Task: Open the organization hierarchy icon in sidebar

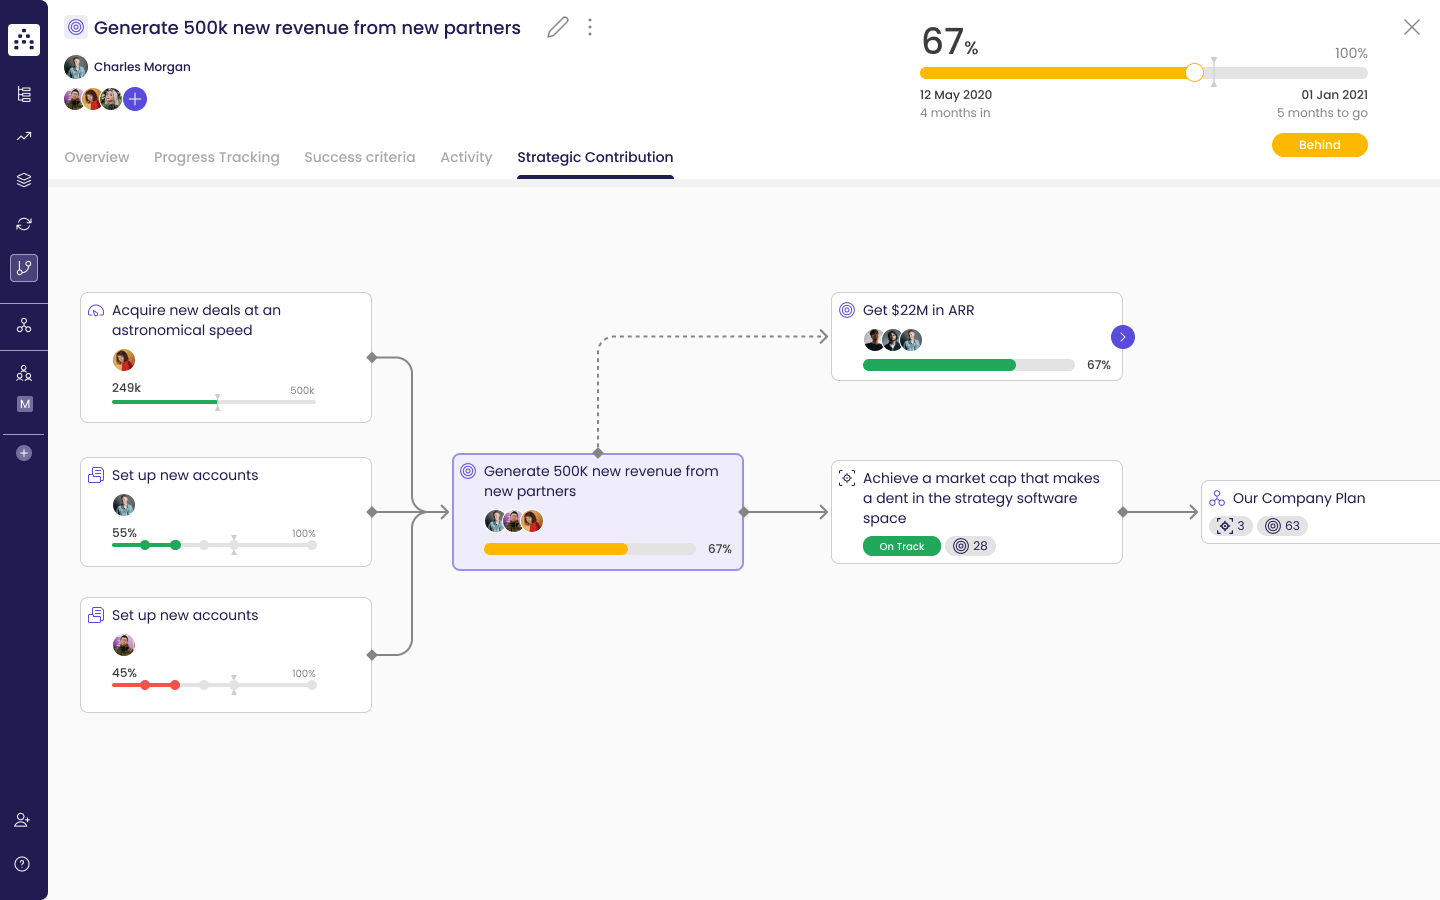Action: pos(24,326)
